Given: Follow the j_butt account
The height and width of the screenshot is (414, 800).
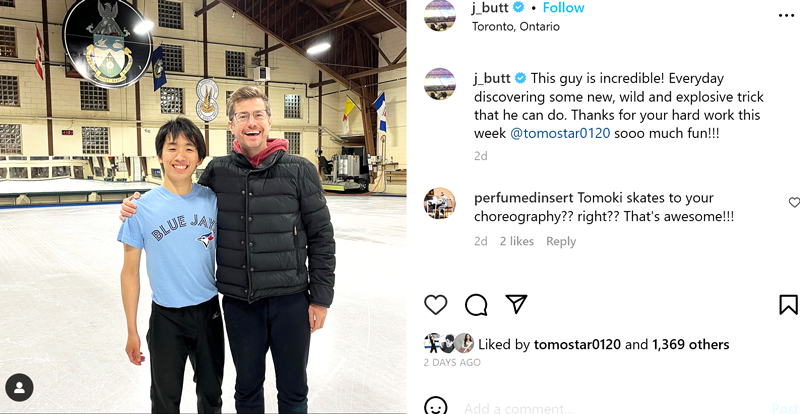Looking at the screenshot, I should point(563,8).
